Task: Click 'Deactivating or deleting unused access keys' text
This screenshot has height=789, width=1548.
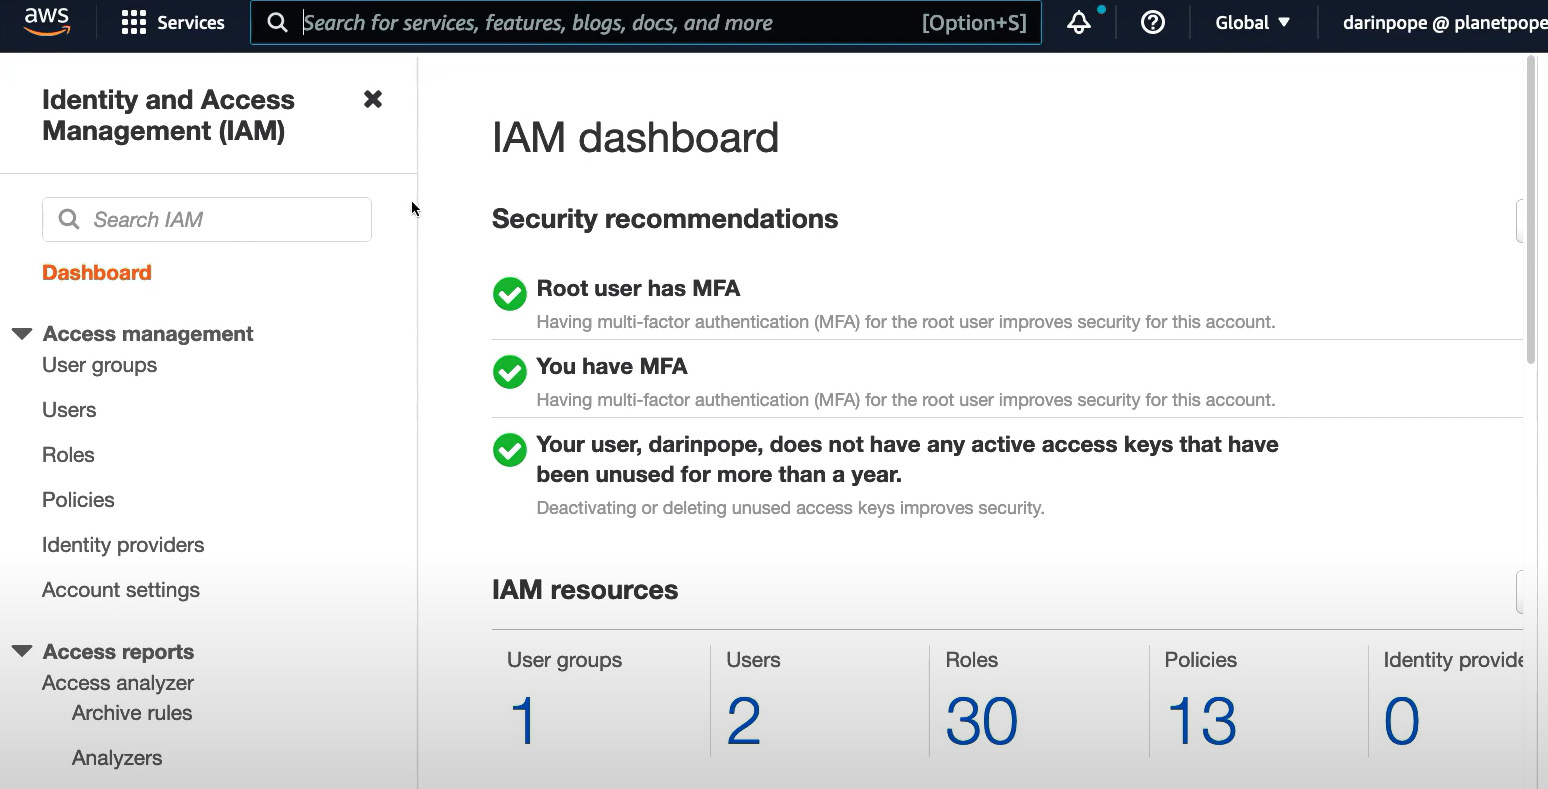Action: [790, 508]
